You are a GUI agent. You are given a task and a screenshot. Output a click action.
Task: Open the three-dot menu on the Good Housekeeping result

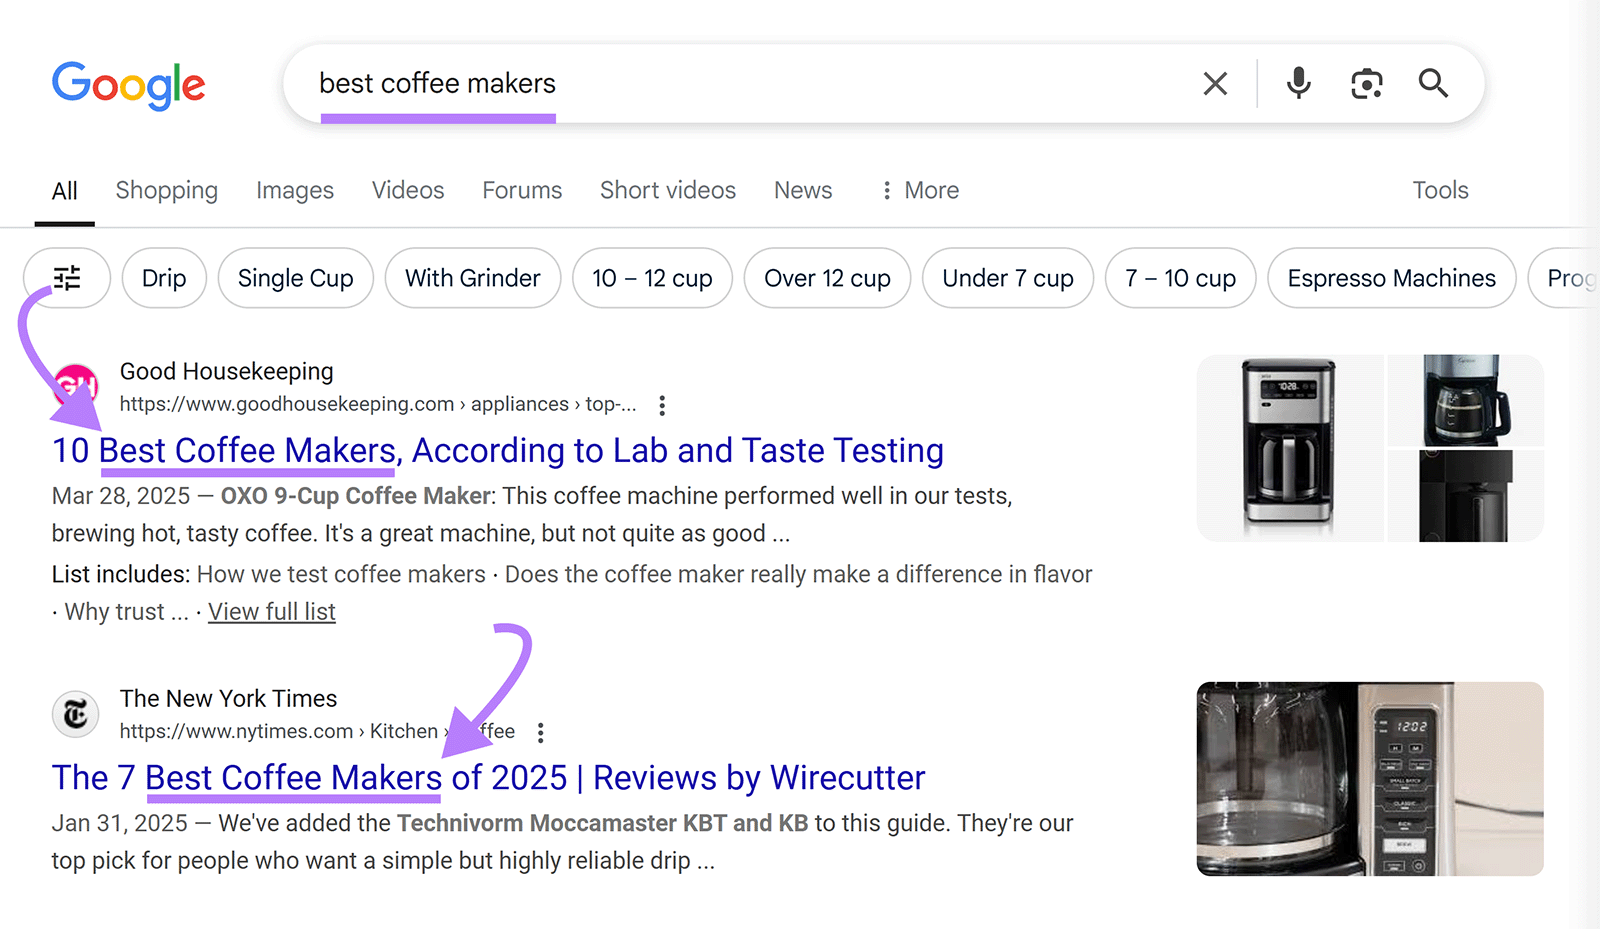(x=662, y=404)
